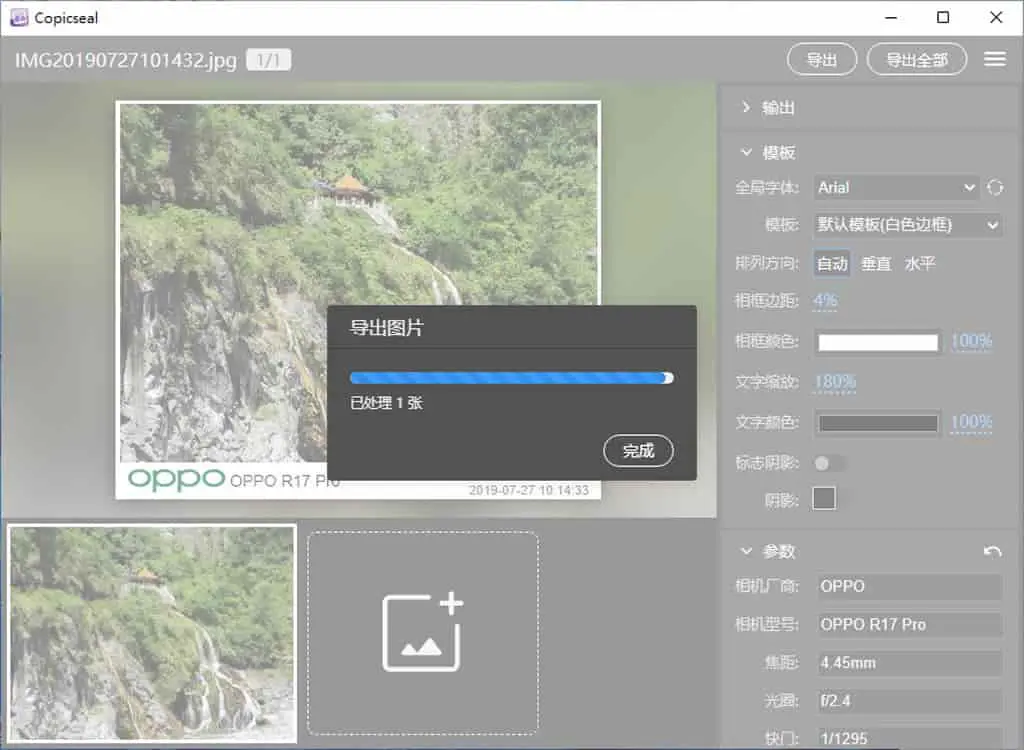The width and height of the screenshot is (1024, 750).
Task: Collapse the 参数 section
Action: [769, 551]
